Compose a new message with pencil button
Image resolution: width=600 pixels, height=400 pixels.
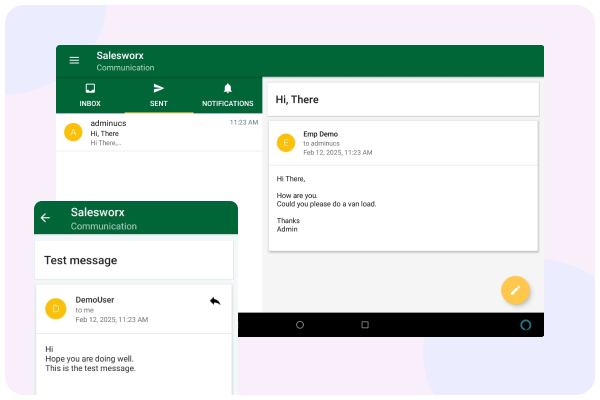click(515, 290)
